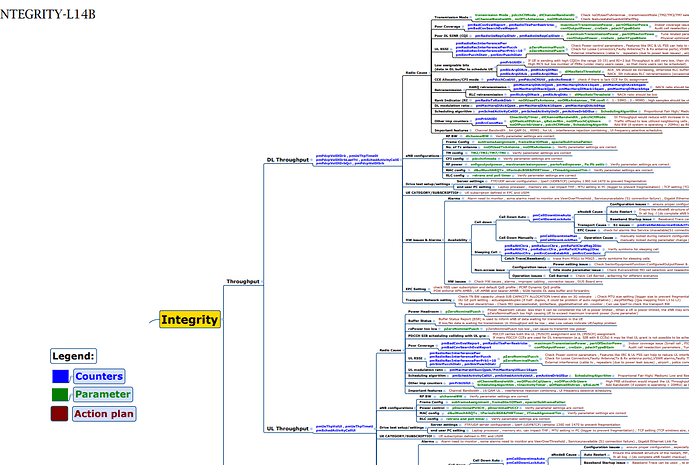
Task: Select the Transmission Mode node
Action: click(451, 18)
